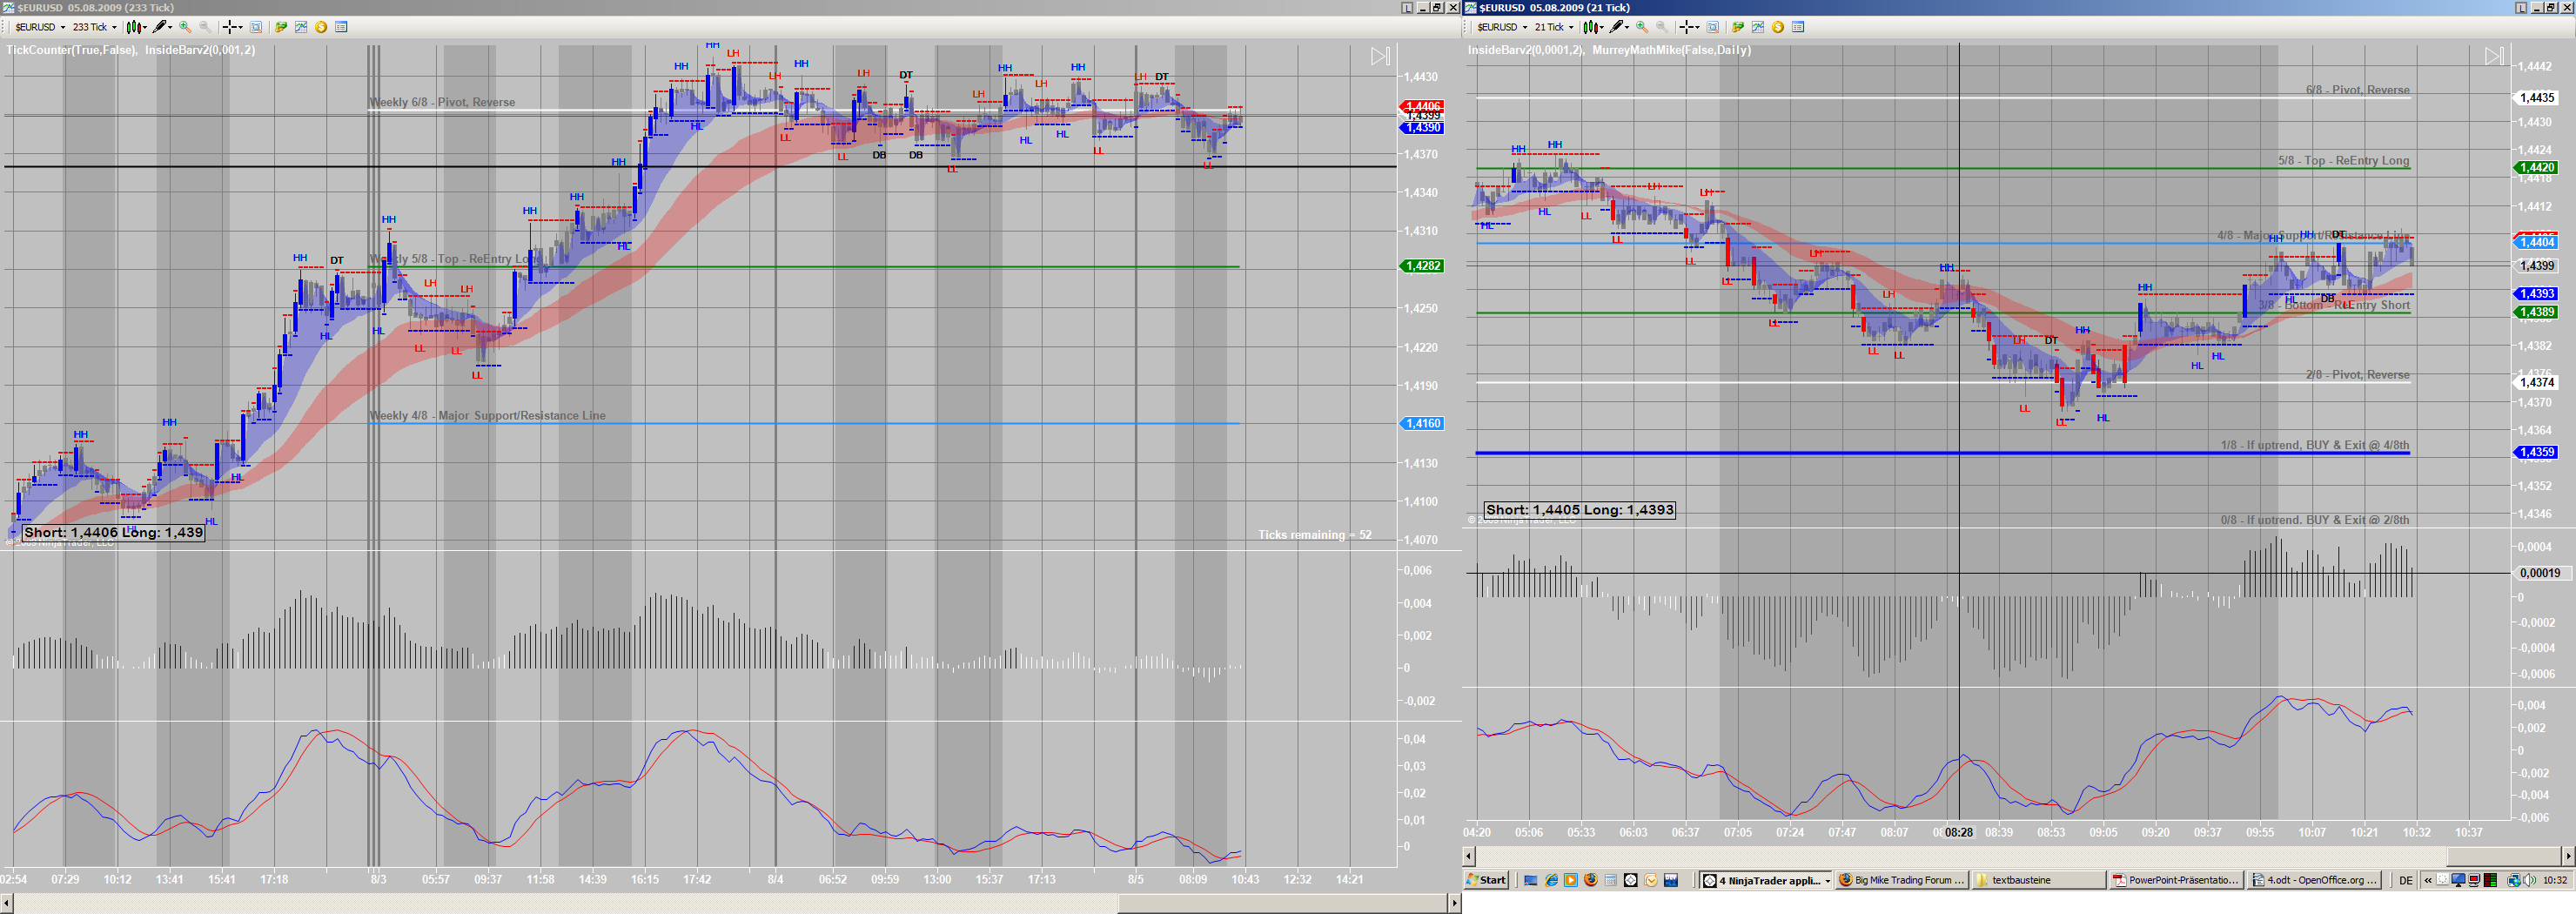The width and height of the screenshot is (2576, 914).
Task: Switch to textbausteine folder in taskbar
Action: tap(2039, 880)
